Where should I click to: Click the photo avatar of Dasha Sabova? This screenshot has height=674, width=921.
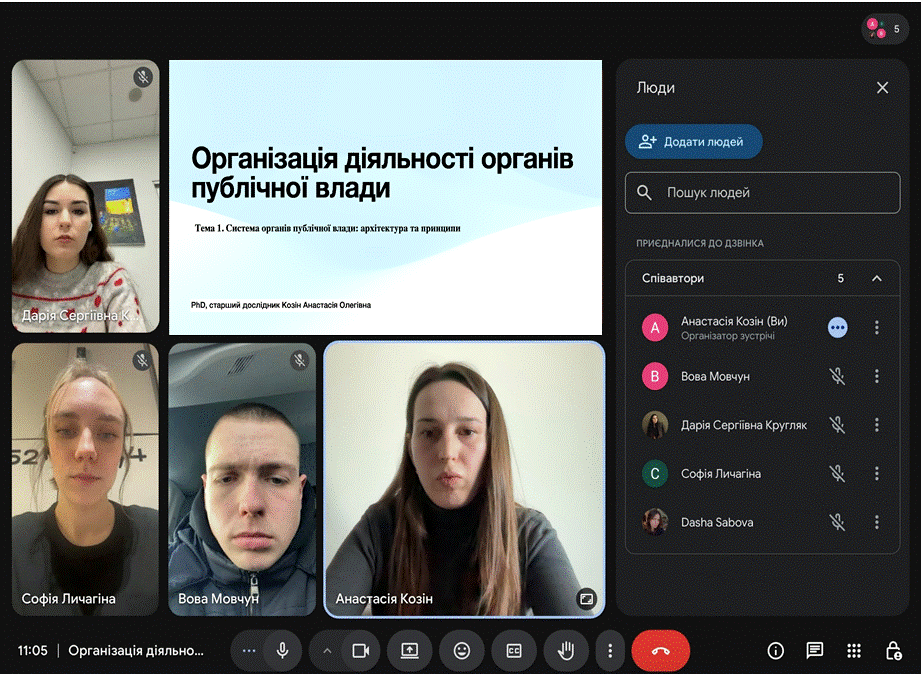tap(655, 522)
